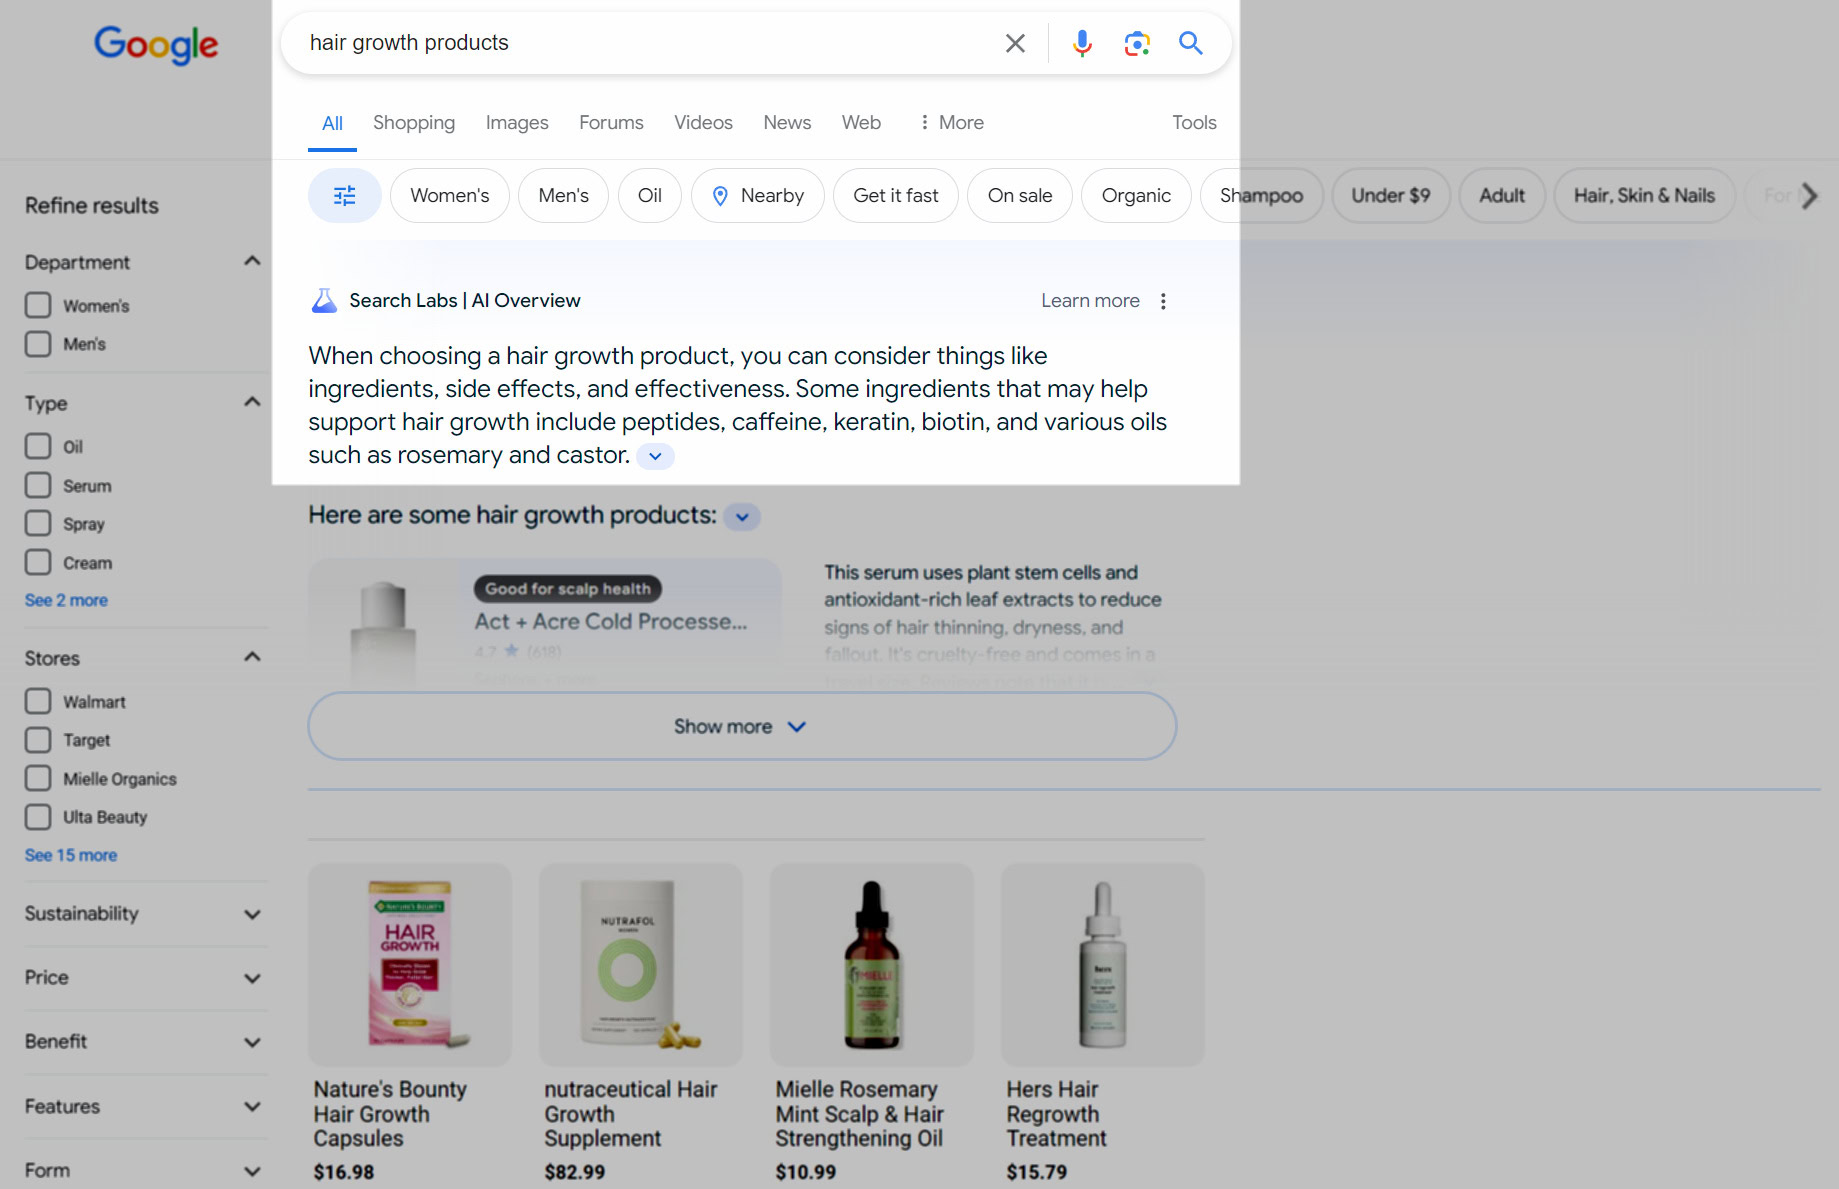Apply the Oil filter chip

(650, 196)
